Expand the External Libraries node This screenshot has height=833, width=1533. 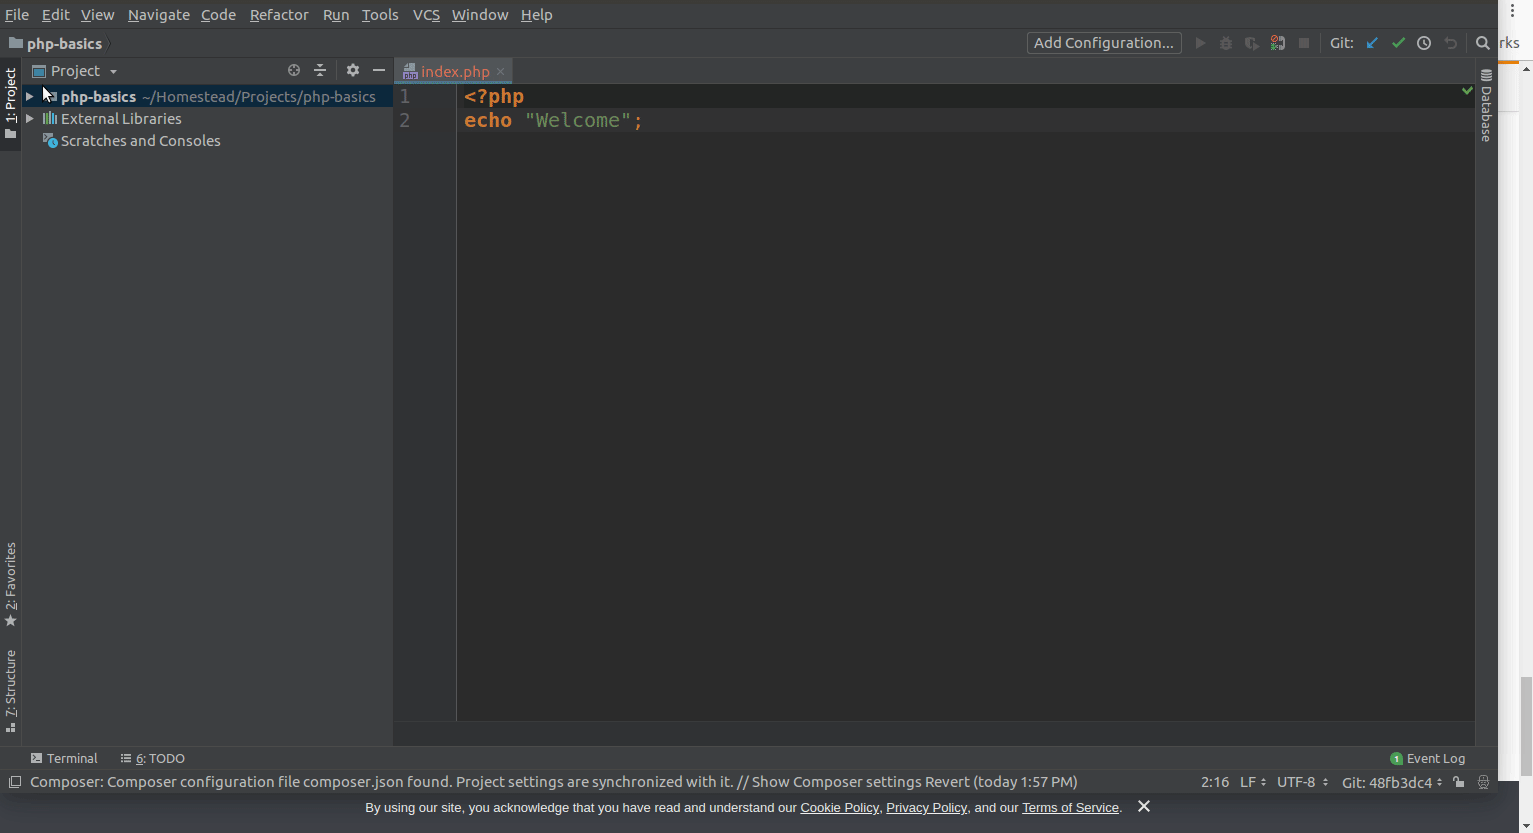[29, 118]
